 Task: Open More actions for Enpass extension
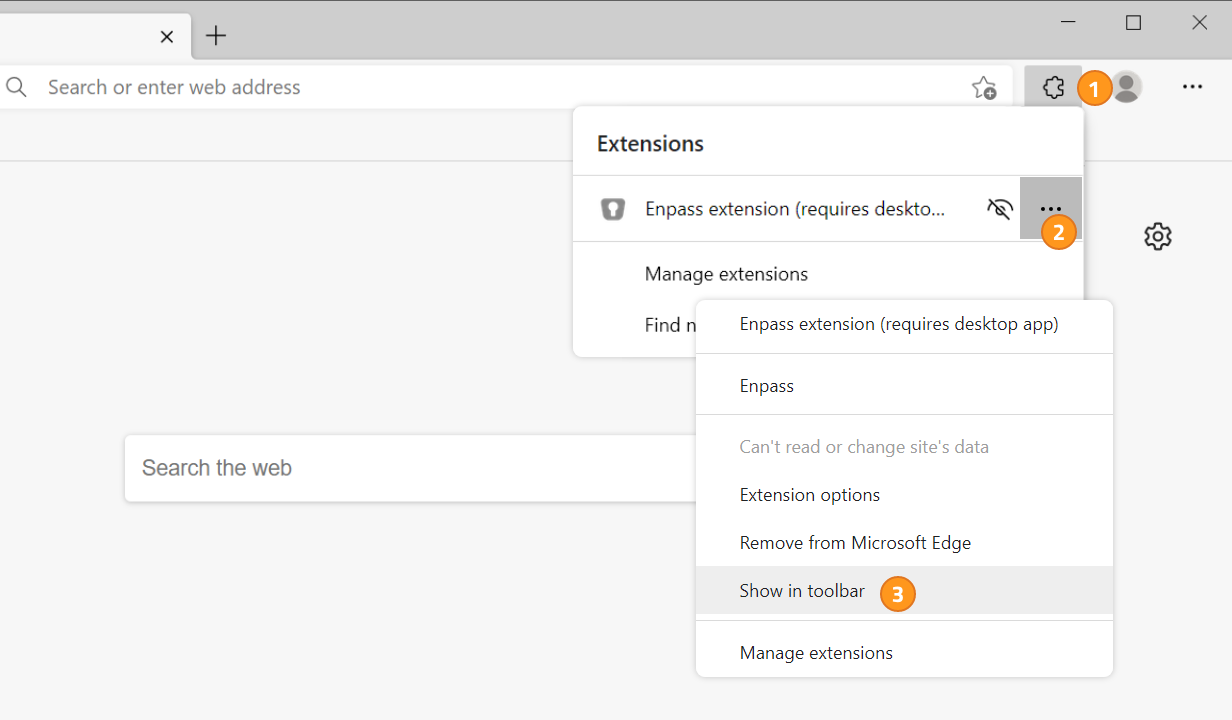1051,208
